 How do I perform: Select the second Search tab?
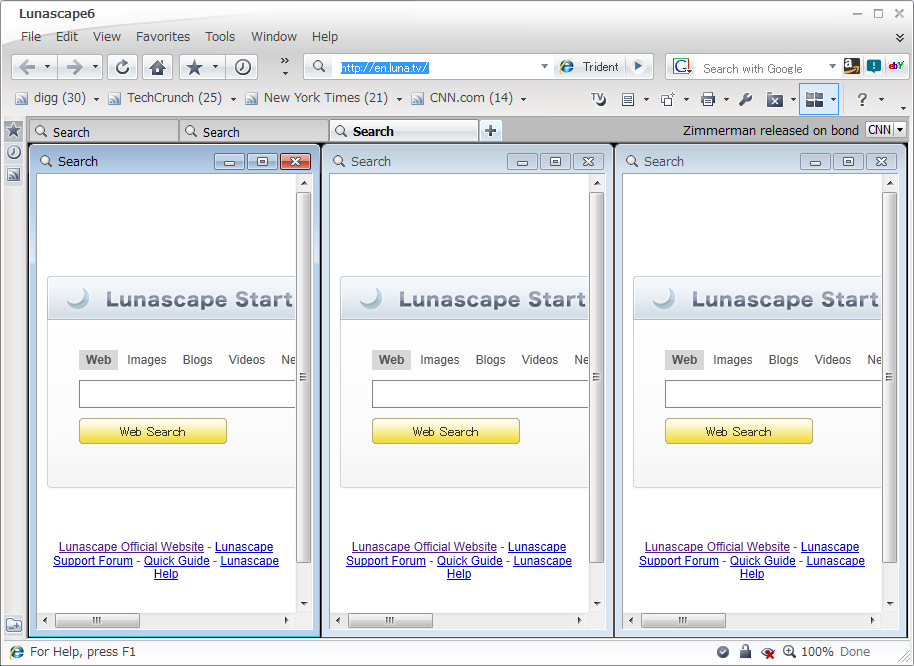254,132
